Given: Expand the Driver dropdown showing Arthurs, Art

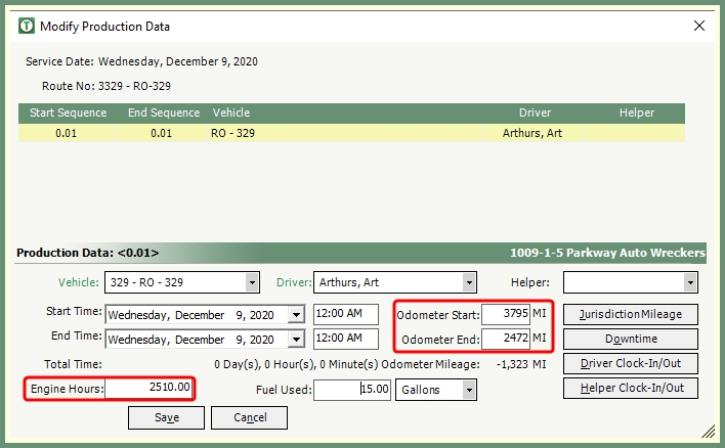Looking at the screenshot, I should (x=469, y=283).
